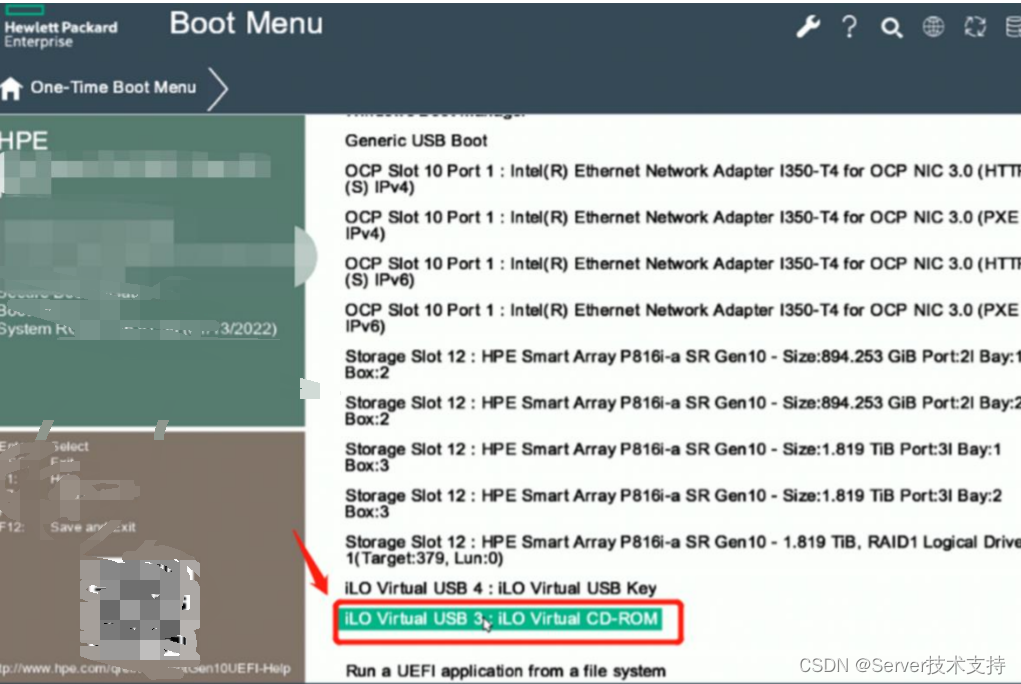Viewport: 1021px width, 684px height.
Task: Click the home icon in the breadcrumb
Action: click(x=11, y=88)
